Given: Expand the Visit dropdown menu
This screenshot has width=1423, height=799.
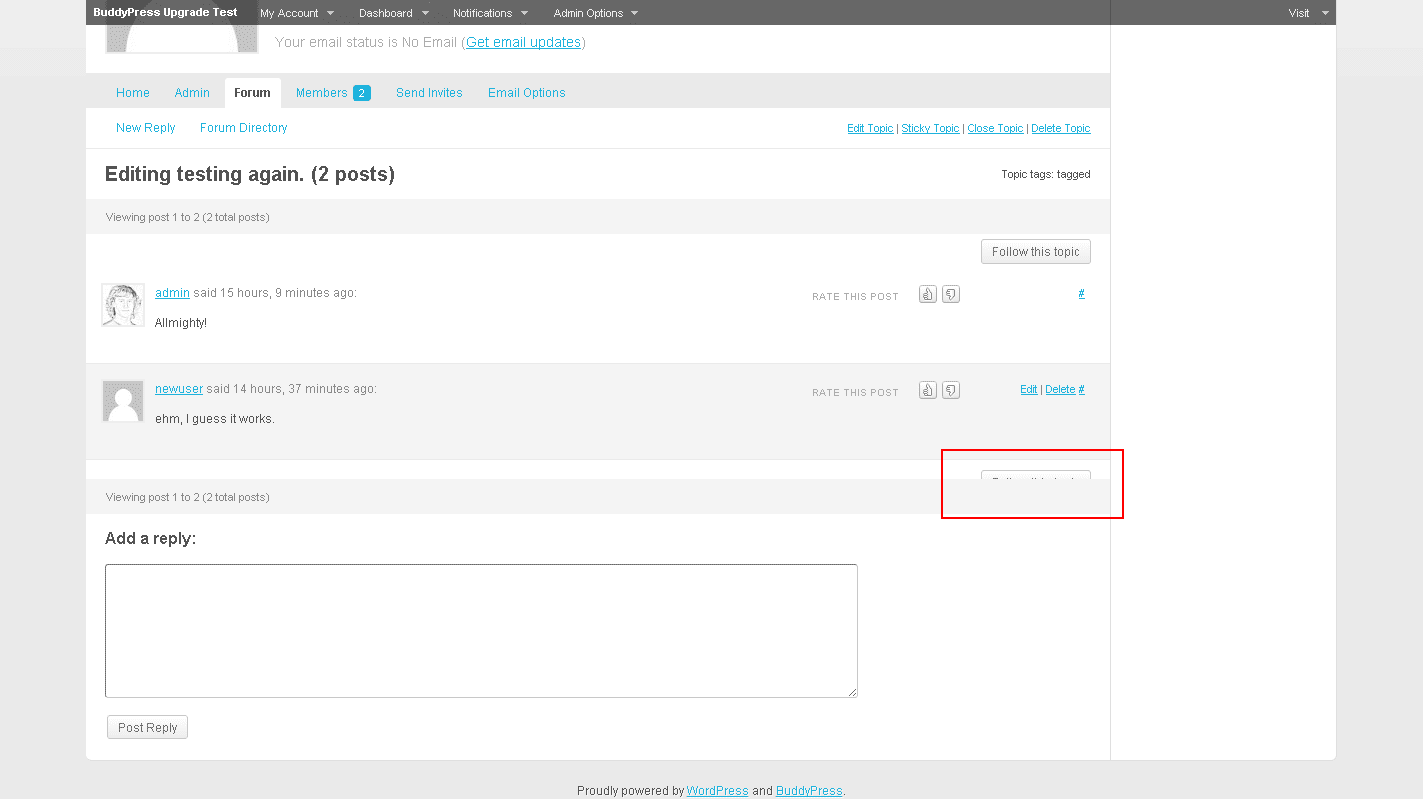Looking at the screenshot, I should pyautogui.click(x=1308, y=13).
